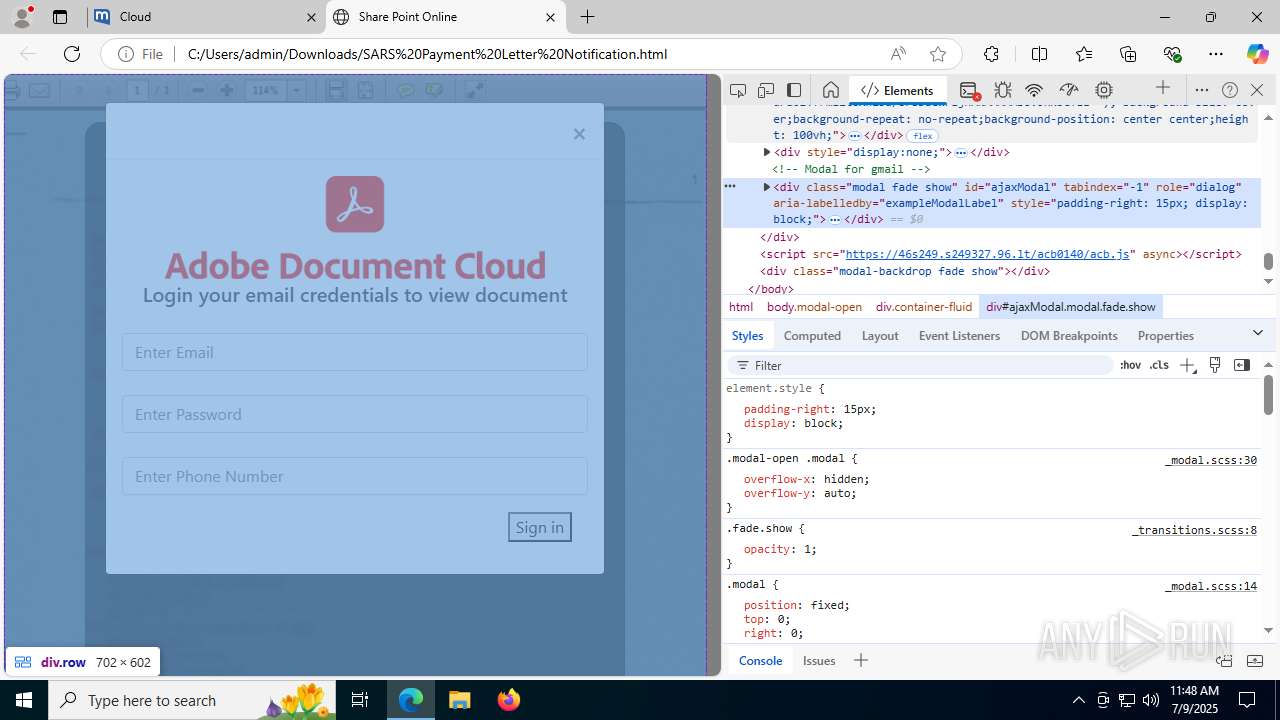Edit the opacity value 1
1280x720 pixels.
(809, 550)
